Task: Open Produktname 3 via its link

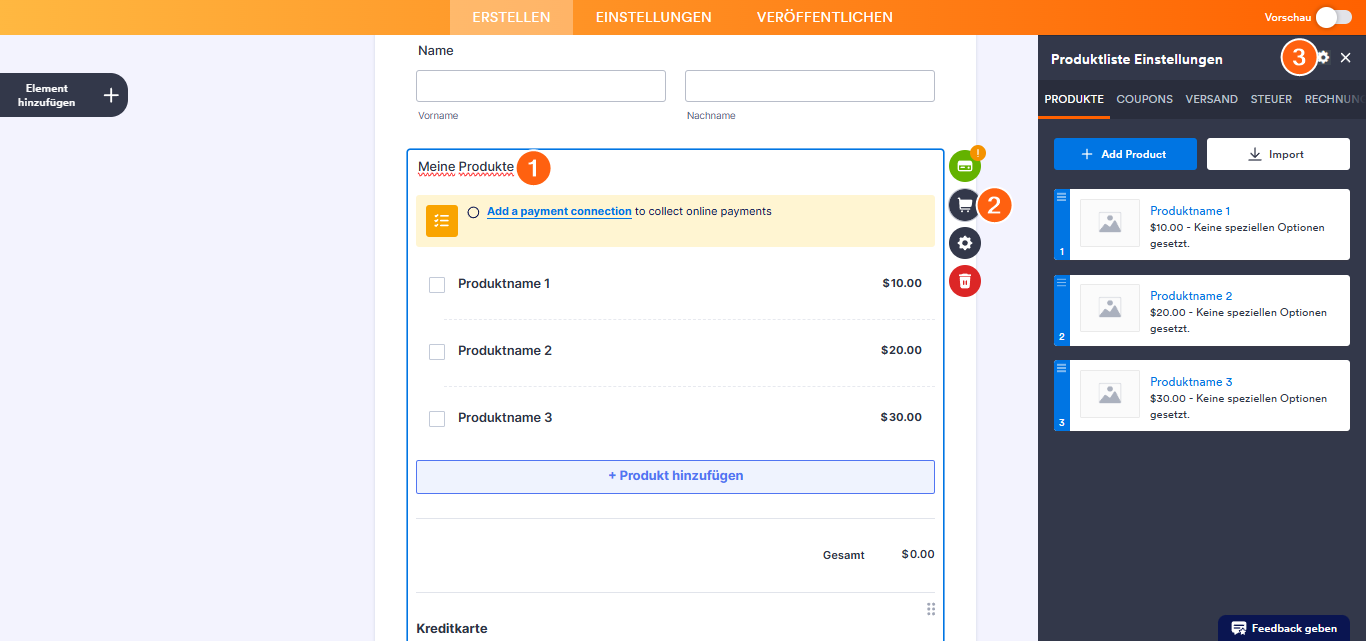Action: 1191,381
